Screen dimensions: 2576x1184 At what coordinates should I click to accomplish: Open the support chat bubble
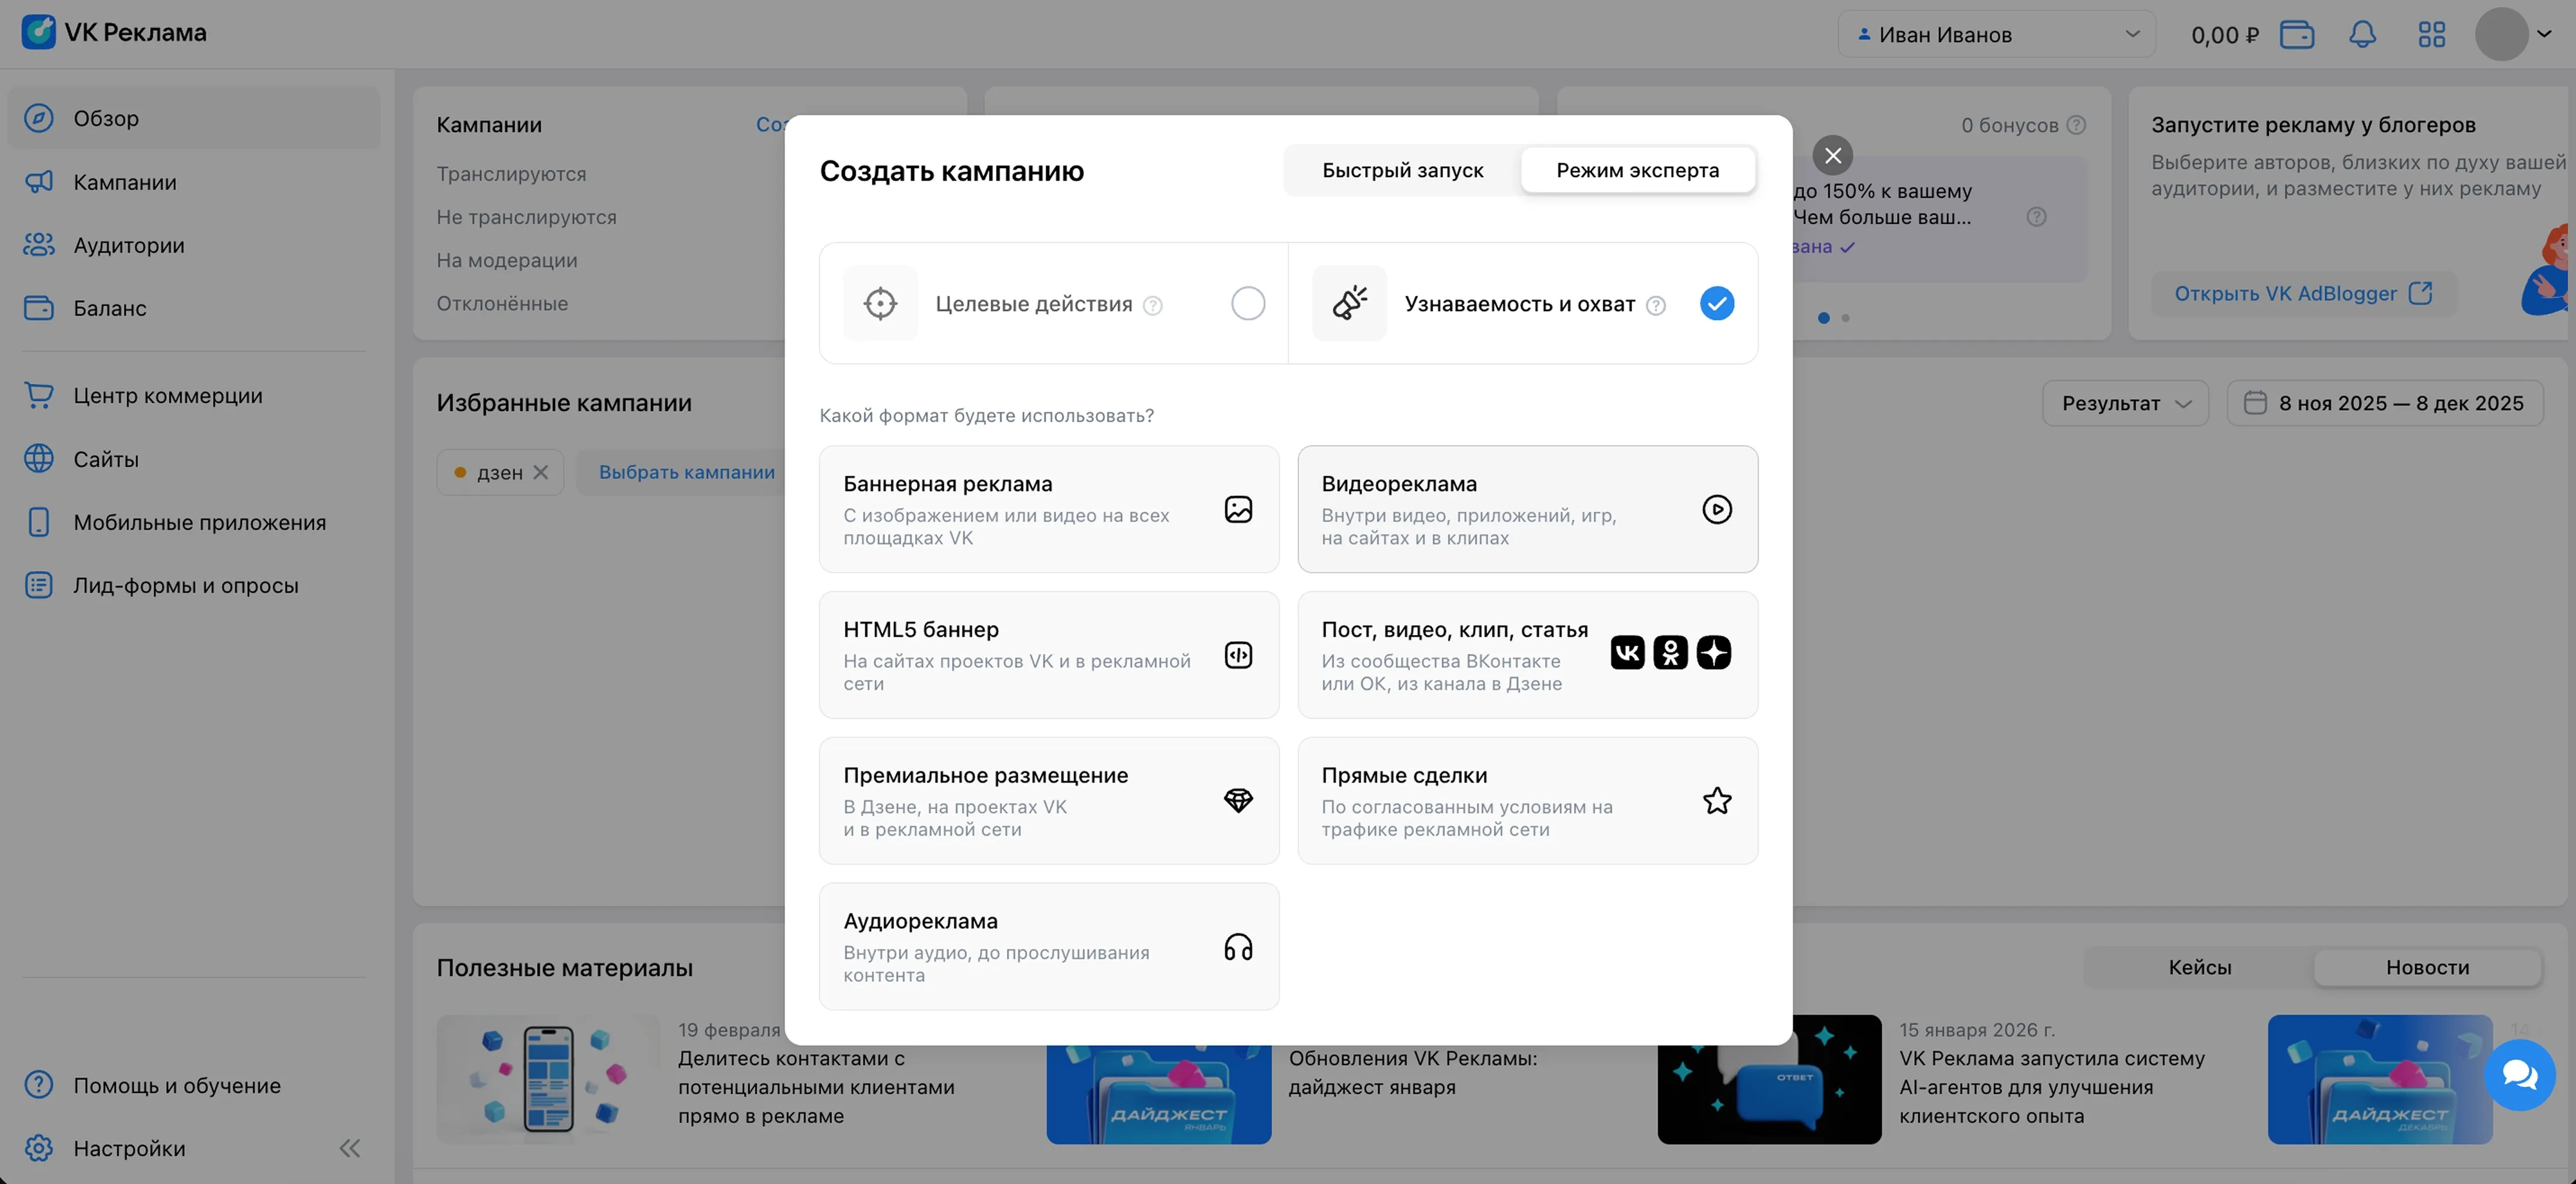2519,1075
